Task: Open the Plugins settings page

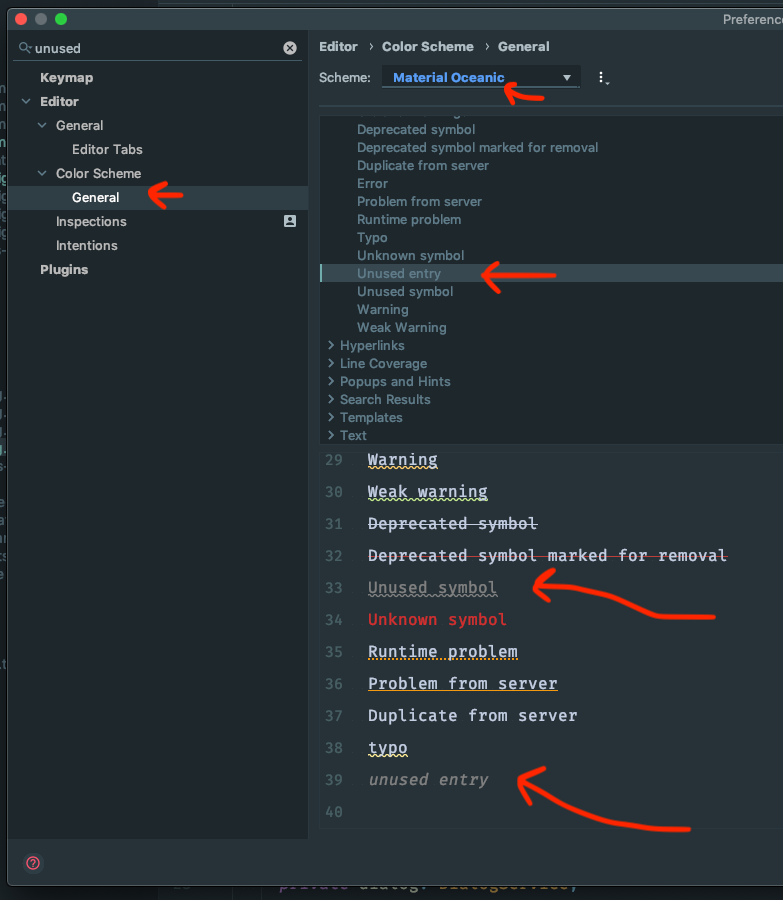Action: (64, 270)
